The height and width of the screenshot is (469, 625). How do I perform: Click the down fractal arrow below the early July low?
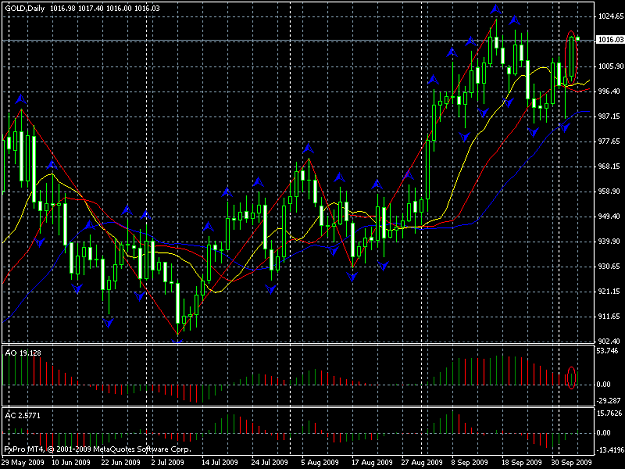click(x=177, y=341)
